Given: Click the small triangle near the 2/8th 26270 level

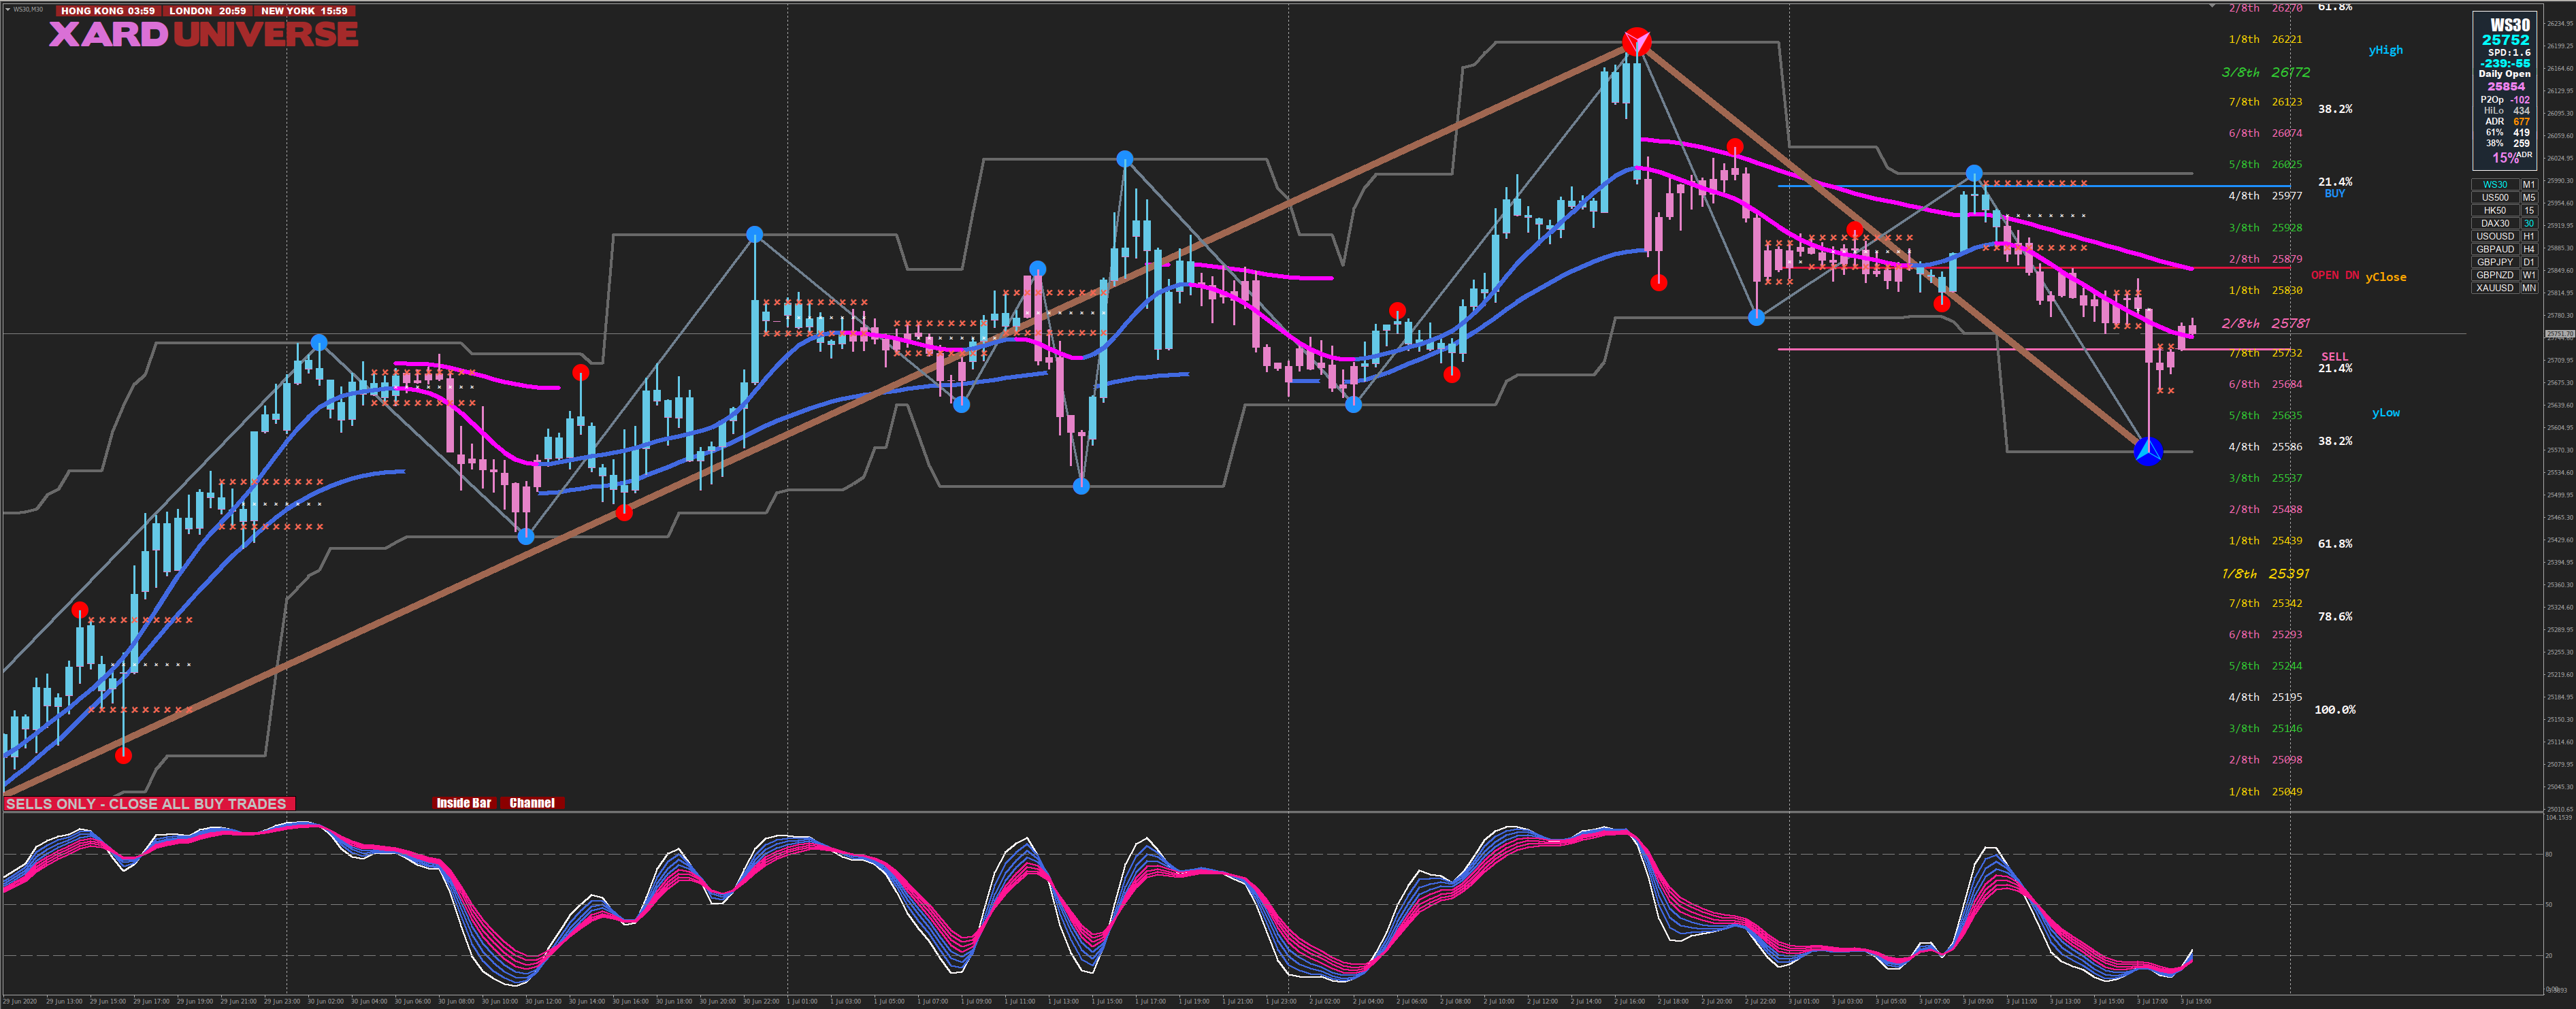Looking at the screenshot, I should (x=2211, y=6).
